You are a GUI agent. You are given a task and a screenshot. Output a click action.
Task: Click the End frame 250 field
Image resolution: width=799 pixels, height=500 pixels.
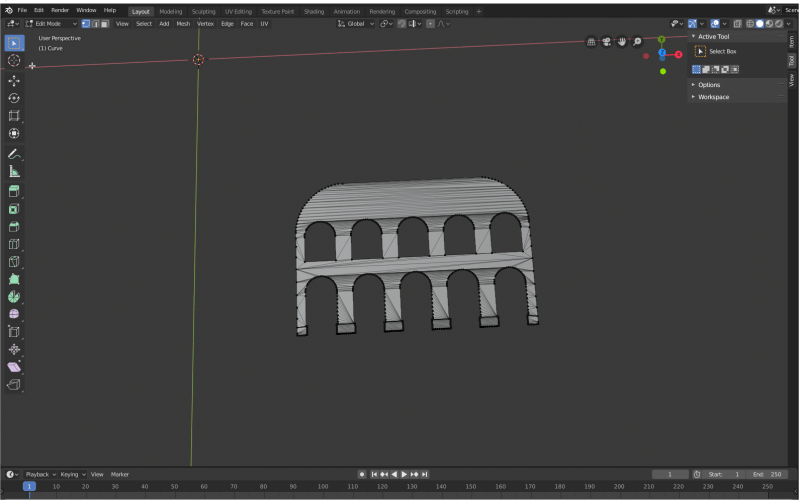pyautogui.click(x=768, y=475)
